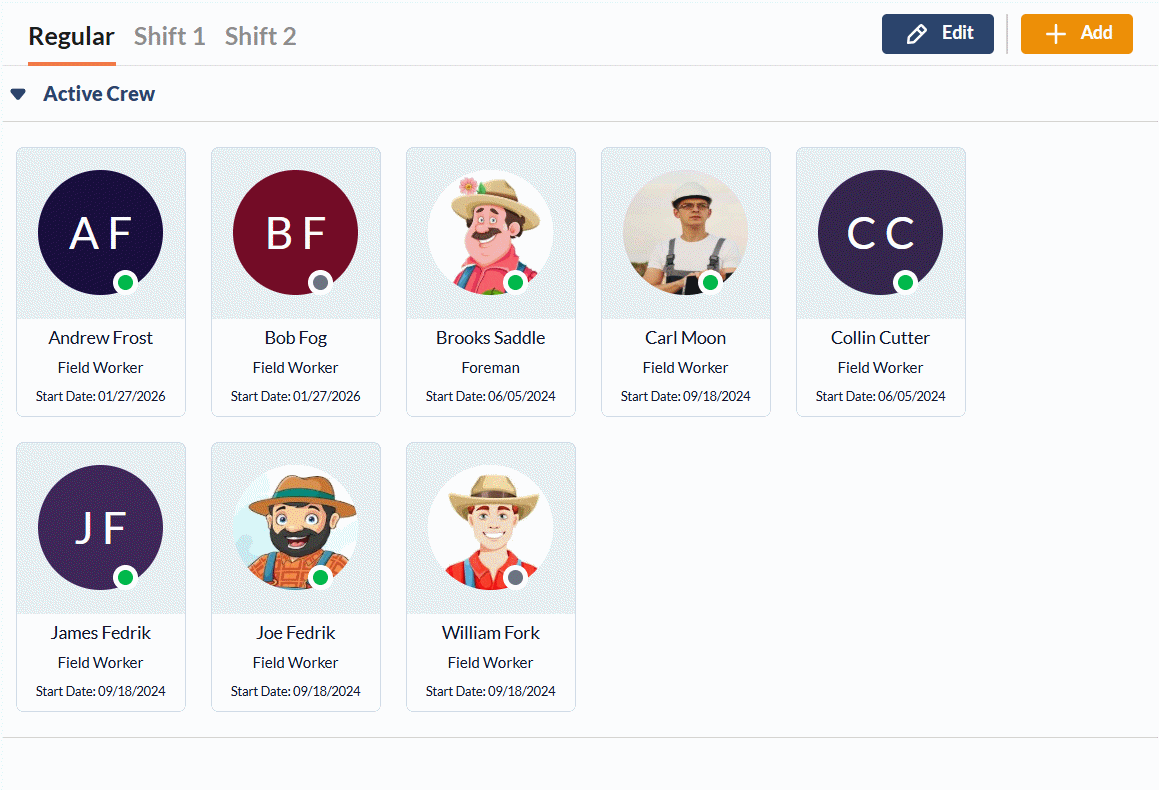Click Bob Fog's gray status indicator
The image size is (1159, 790).
(320, 282)
